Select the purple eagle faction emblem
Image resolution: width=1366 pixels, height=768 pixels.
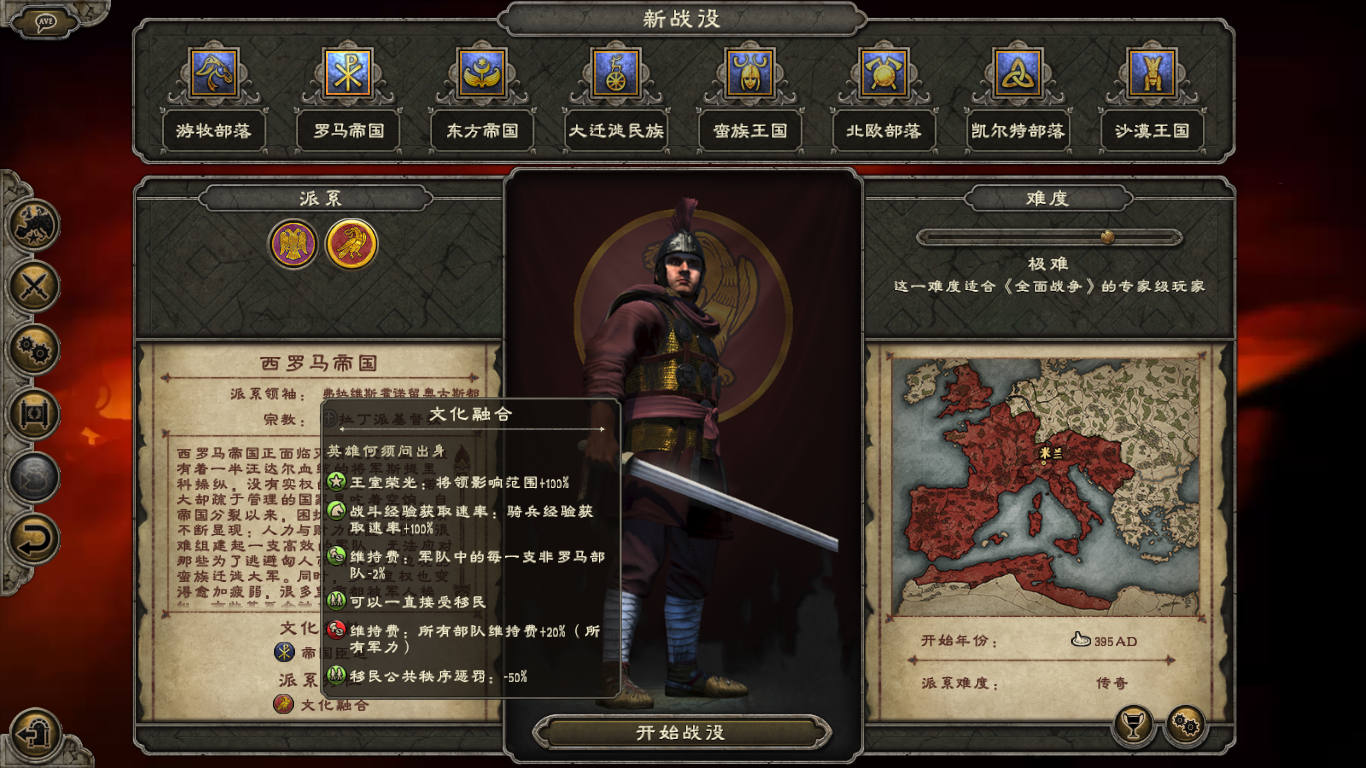coord(293,244)
